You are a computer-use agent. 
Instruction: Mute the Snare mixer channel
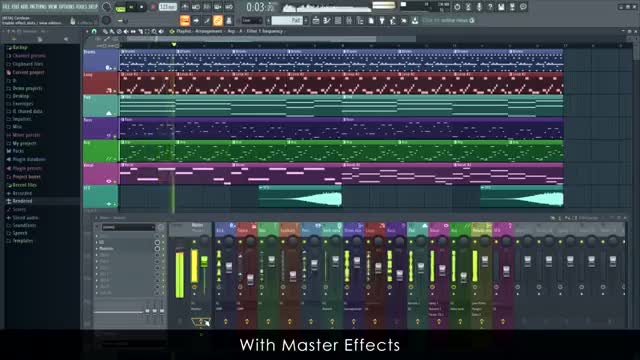coord(240,242)
